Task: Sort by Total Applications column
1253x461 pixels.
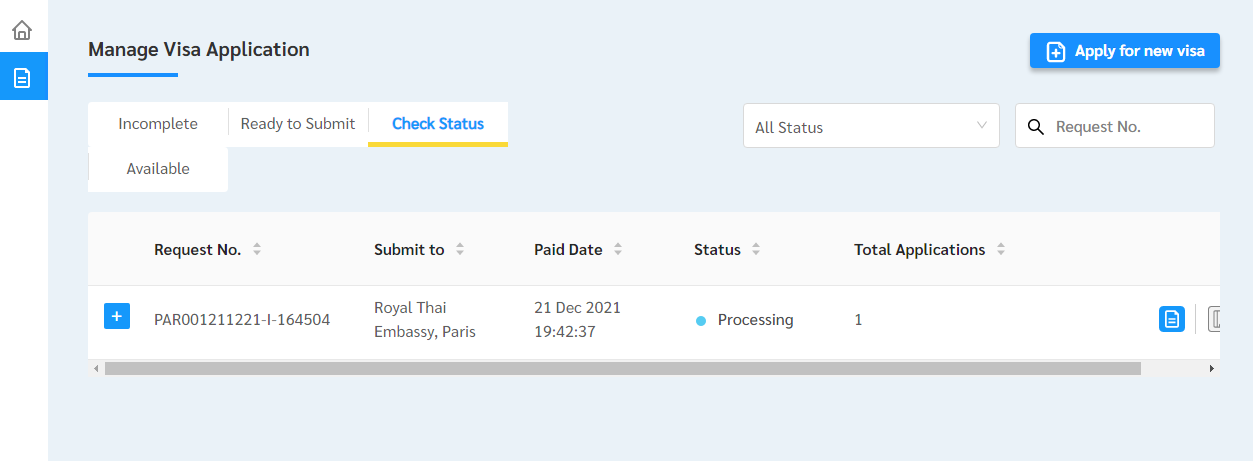Action: click(1001, 250)
